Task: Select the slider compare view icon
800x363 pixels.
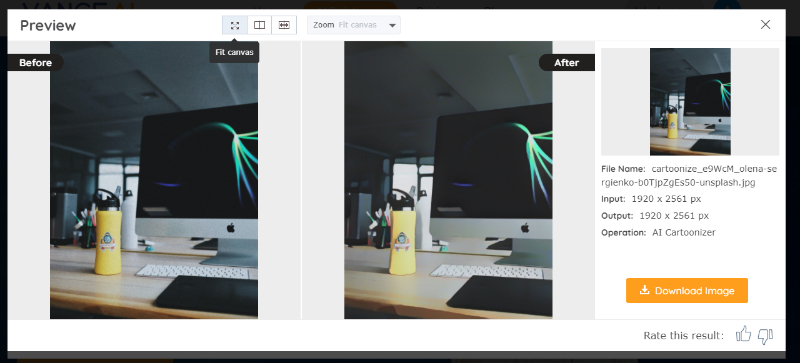Action: 284,25
